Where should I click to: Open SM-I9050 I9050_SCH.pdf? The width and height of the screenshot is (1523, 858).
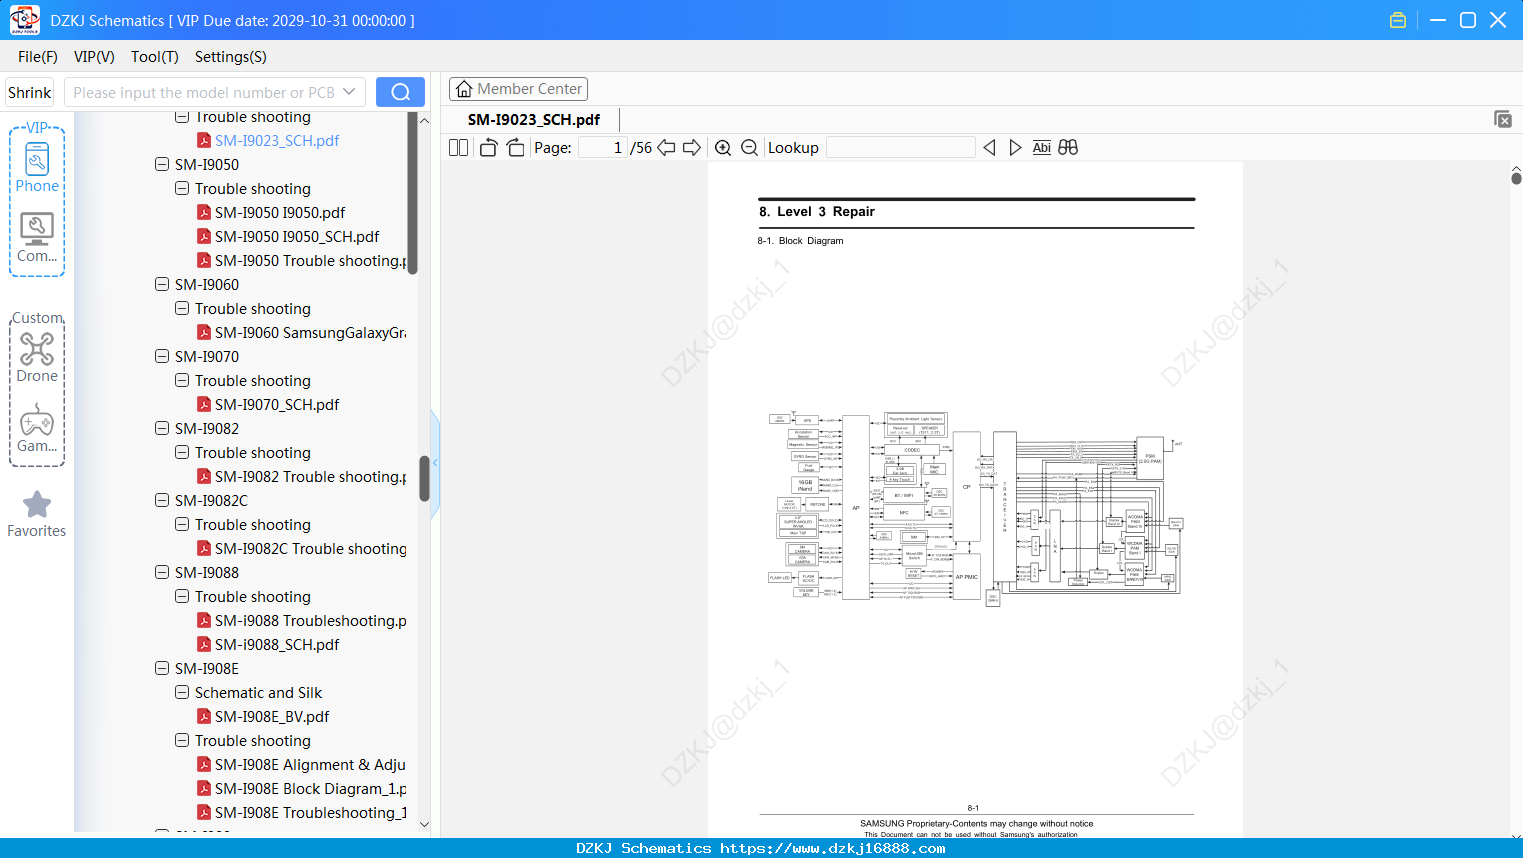(297, 237)
